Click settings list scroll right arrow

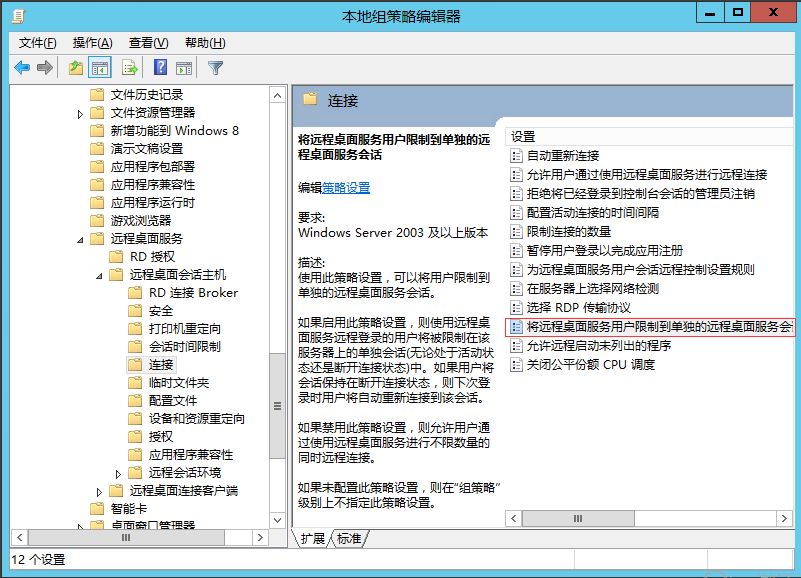[x=784, y=518]
